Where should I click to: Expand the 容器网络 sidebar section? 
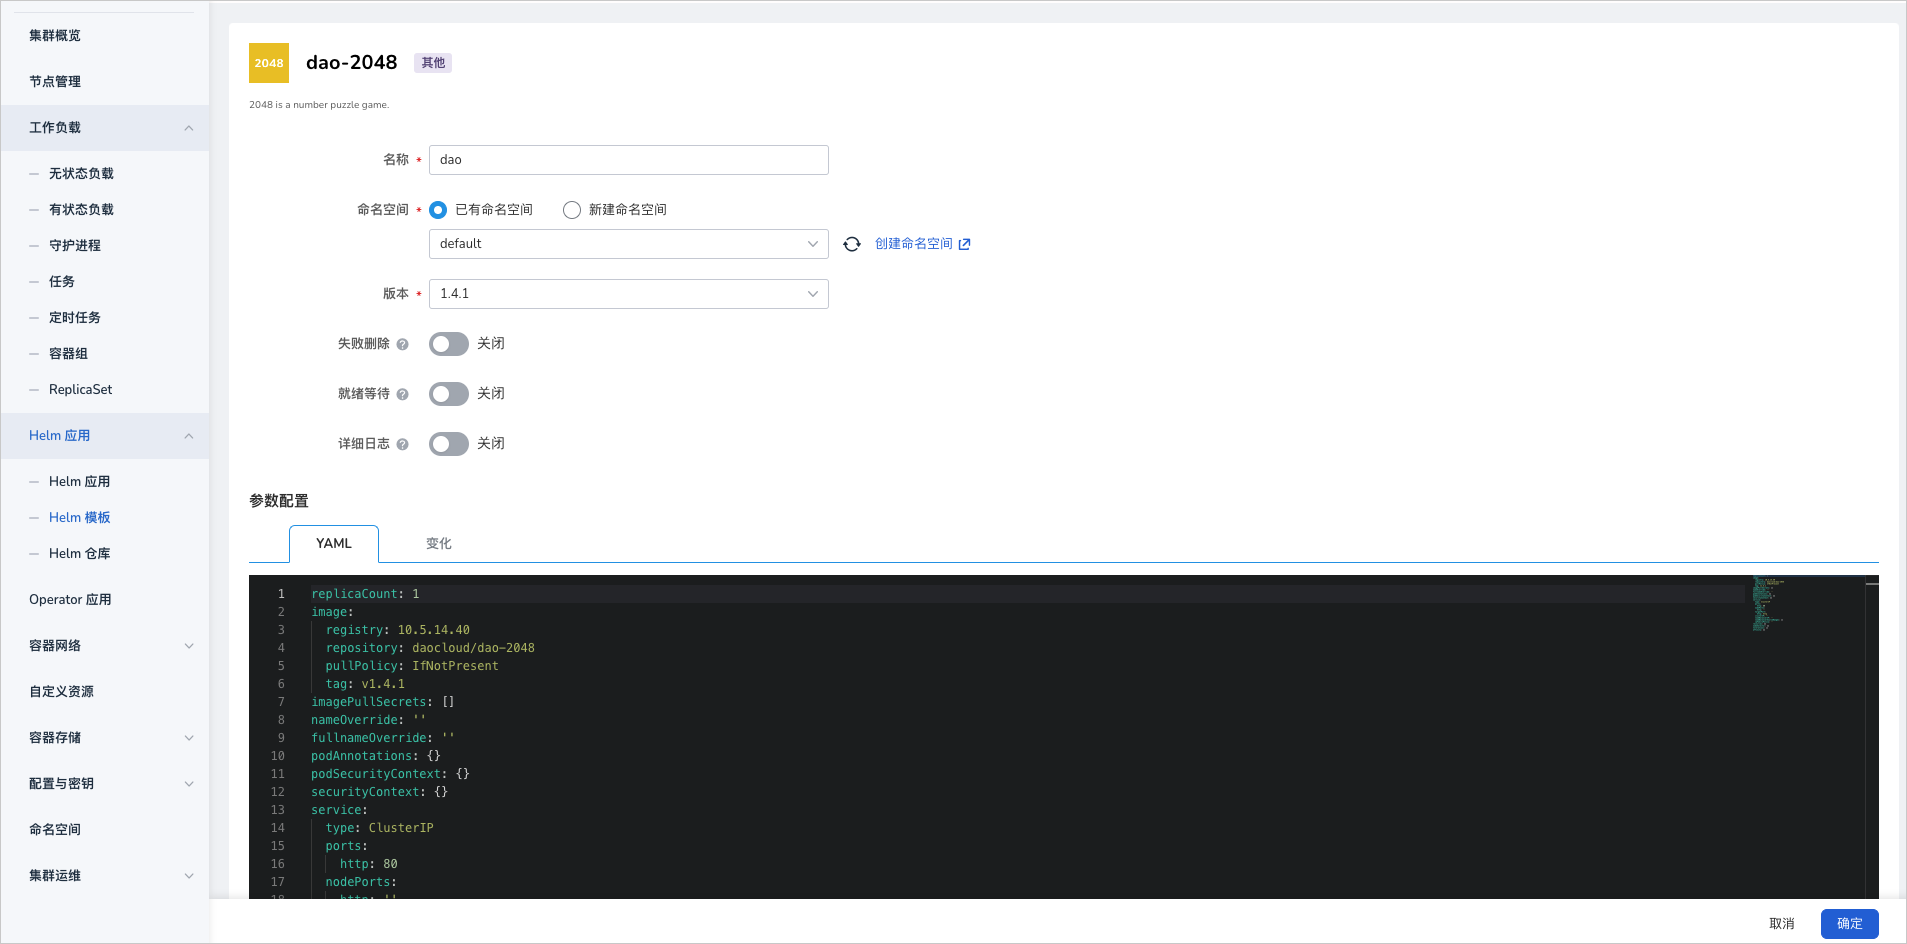click(x=105, y=646)
